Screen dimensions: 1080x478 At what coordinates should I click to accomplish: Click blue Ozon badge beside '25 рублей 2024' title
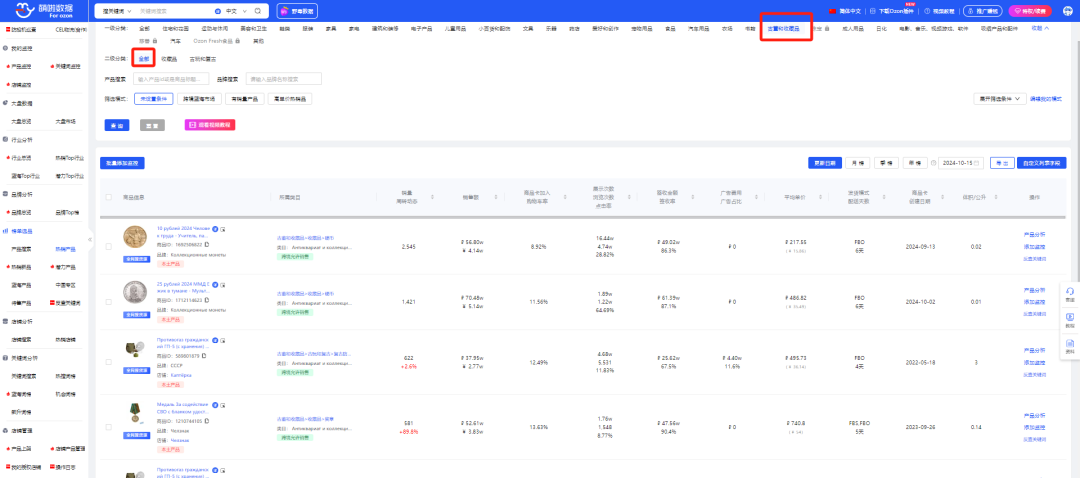215,284
